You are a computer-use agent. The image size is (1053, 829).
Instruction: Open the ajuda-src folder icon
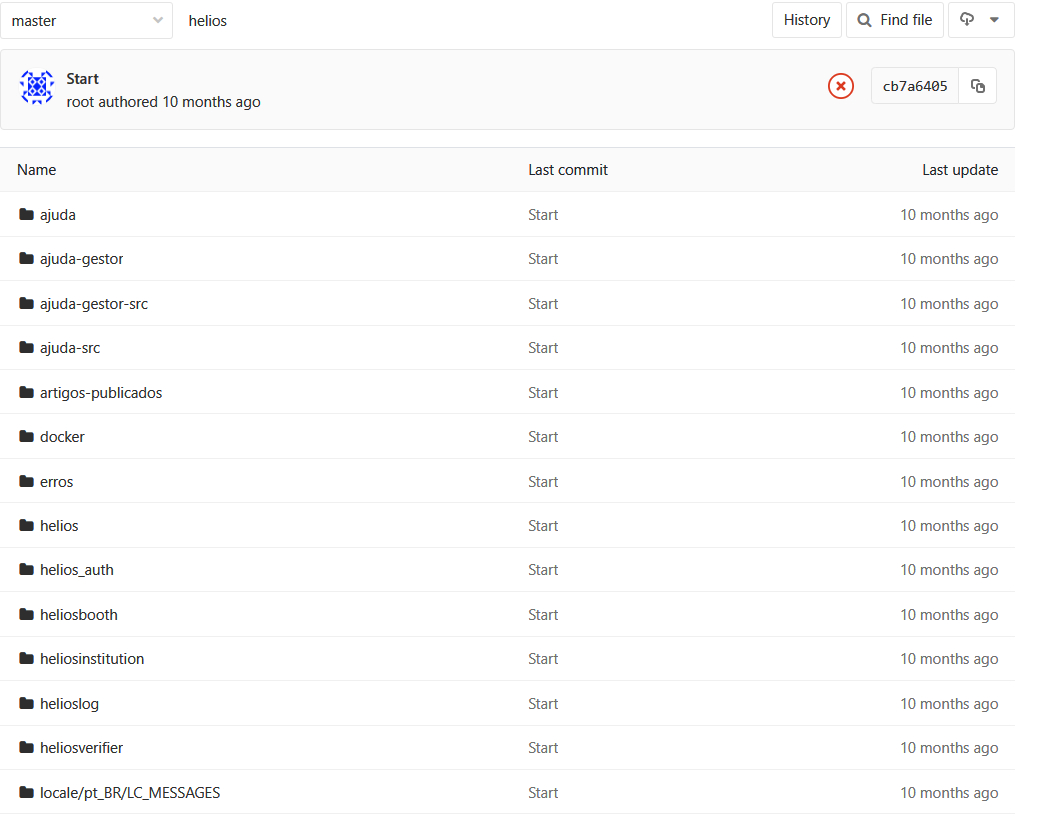tap(26, 347)
